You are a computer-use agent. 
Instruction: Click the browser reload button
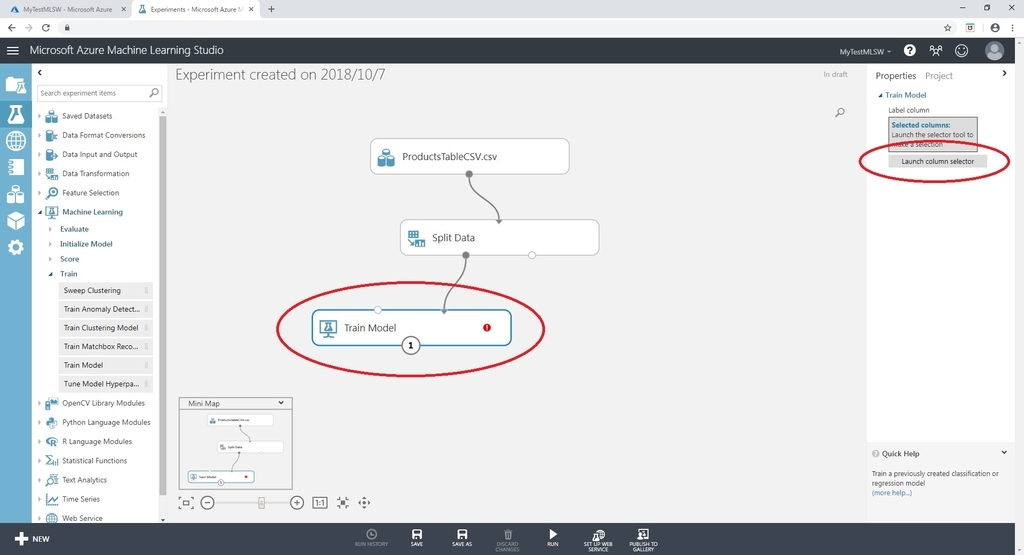point(46,27)
